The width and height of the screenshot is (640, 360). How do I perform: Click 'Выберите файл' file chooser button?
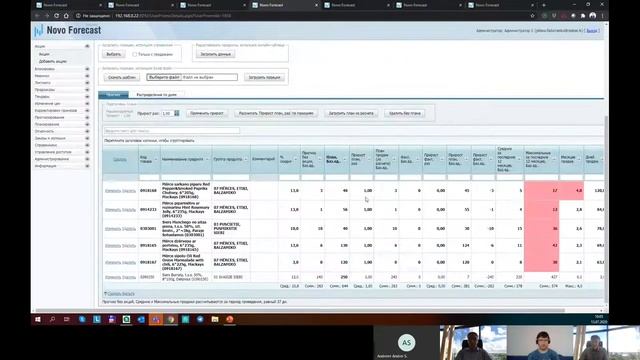coord(164,77)
